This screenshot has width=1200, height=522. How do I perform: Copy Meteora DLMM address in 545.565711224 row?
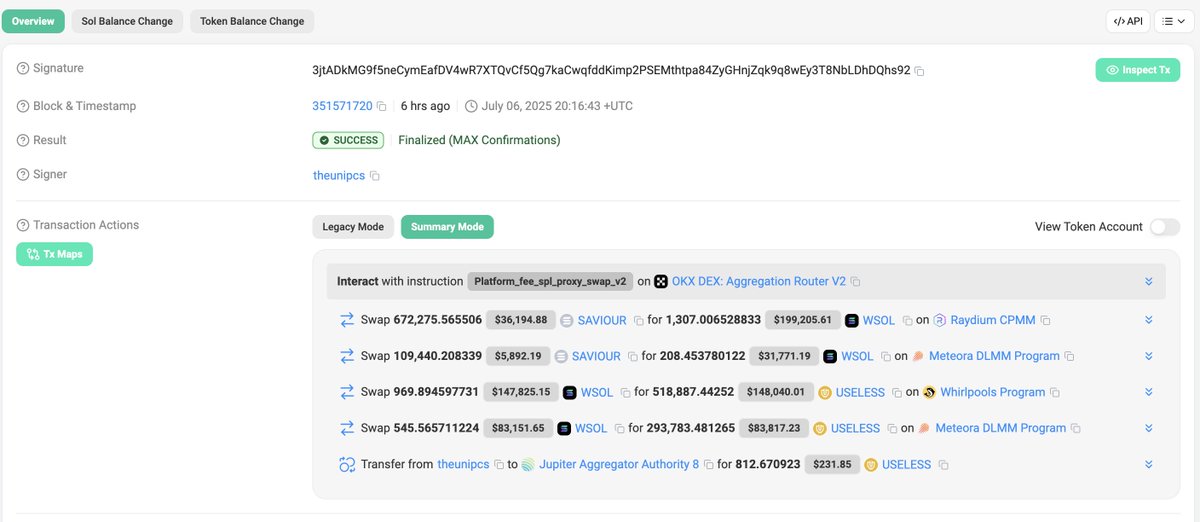pyautogui.click(x=1076, y=429)
